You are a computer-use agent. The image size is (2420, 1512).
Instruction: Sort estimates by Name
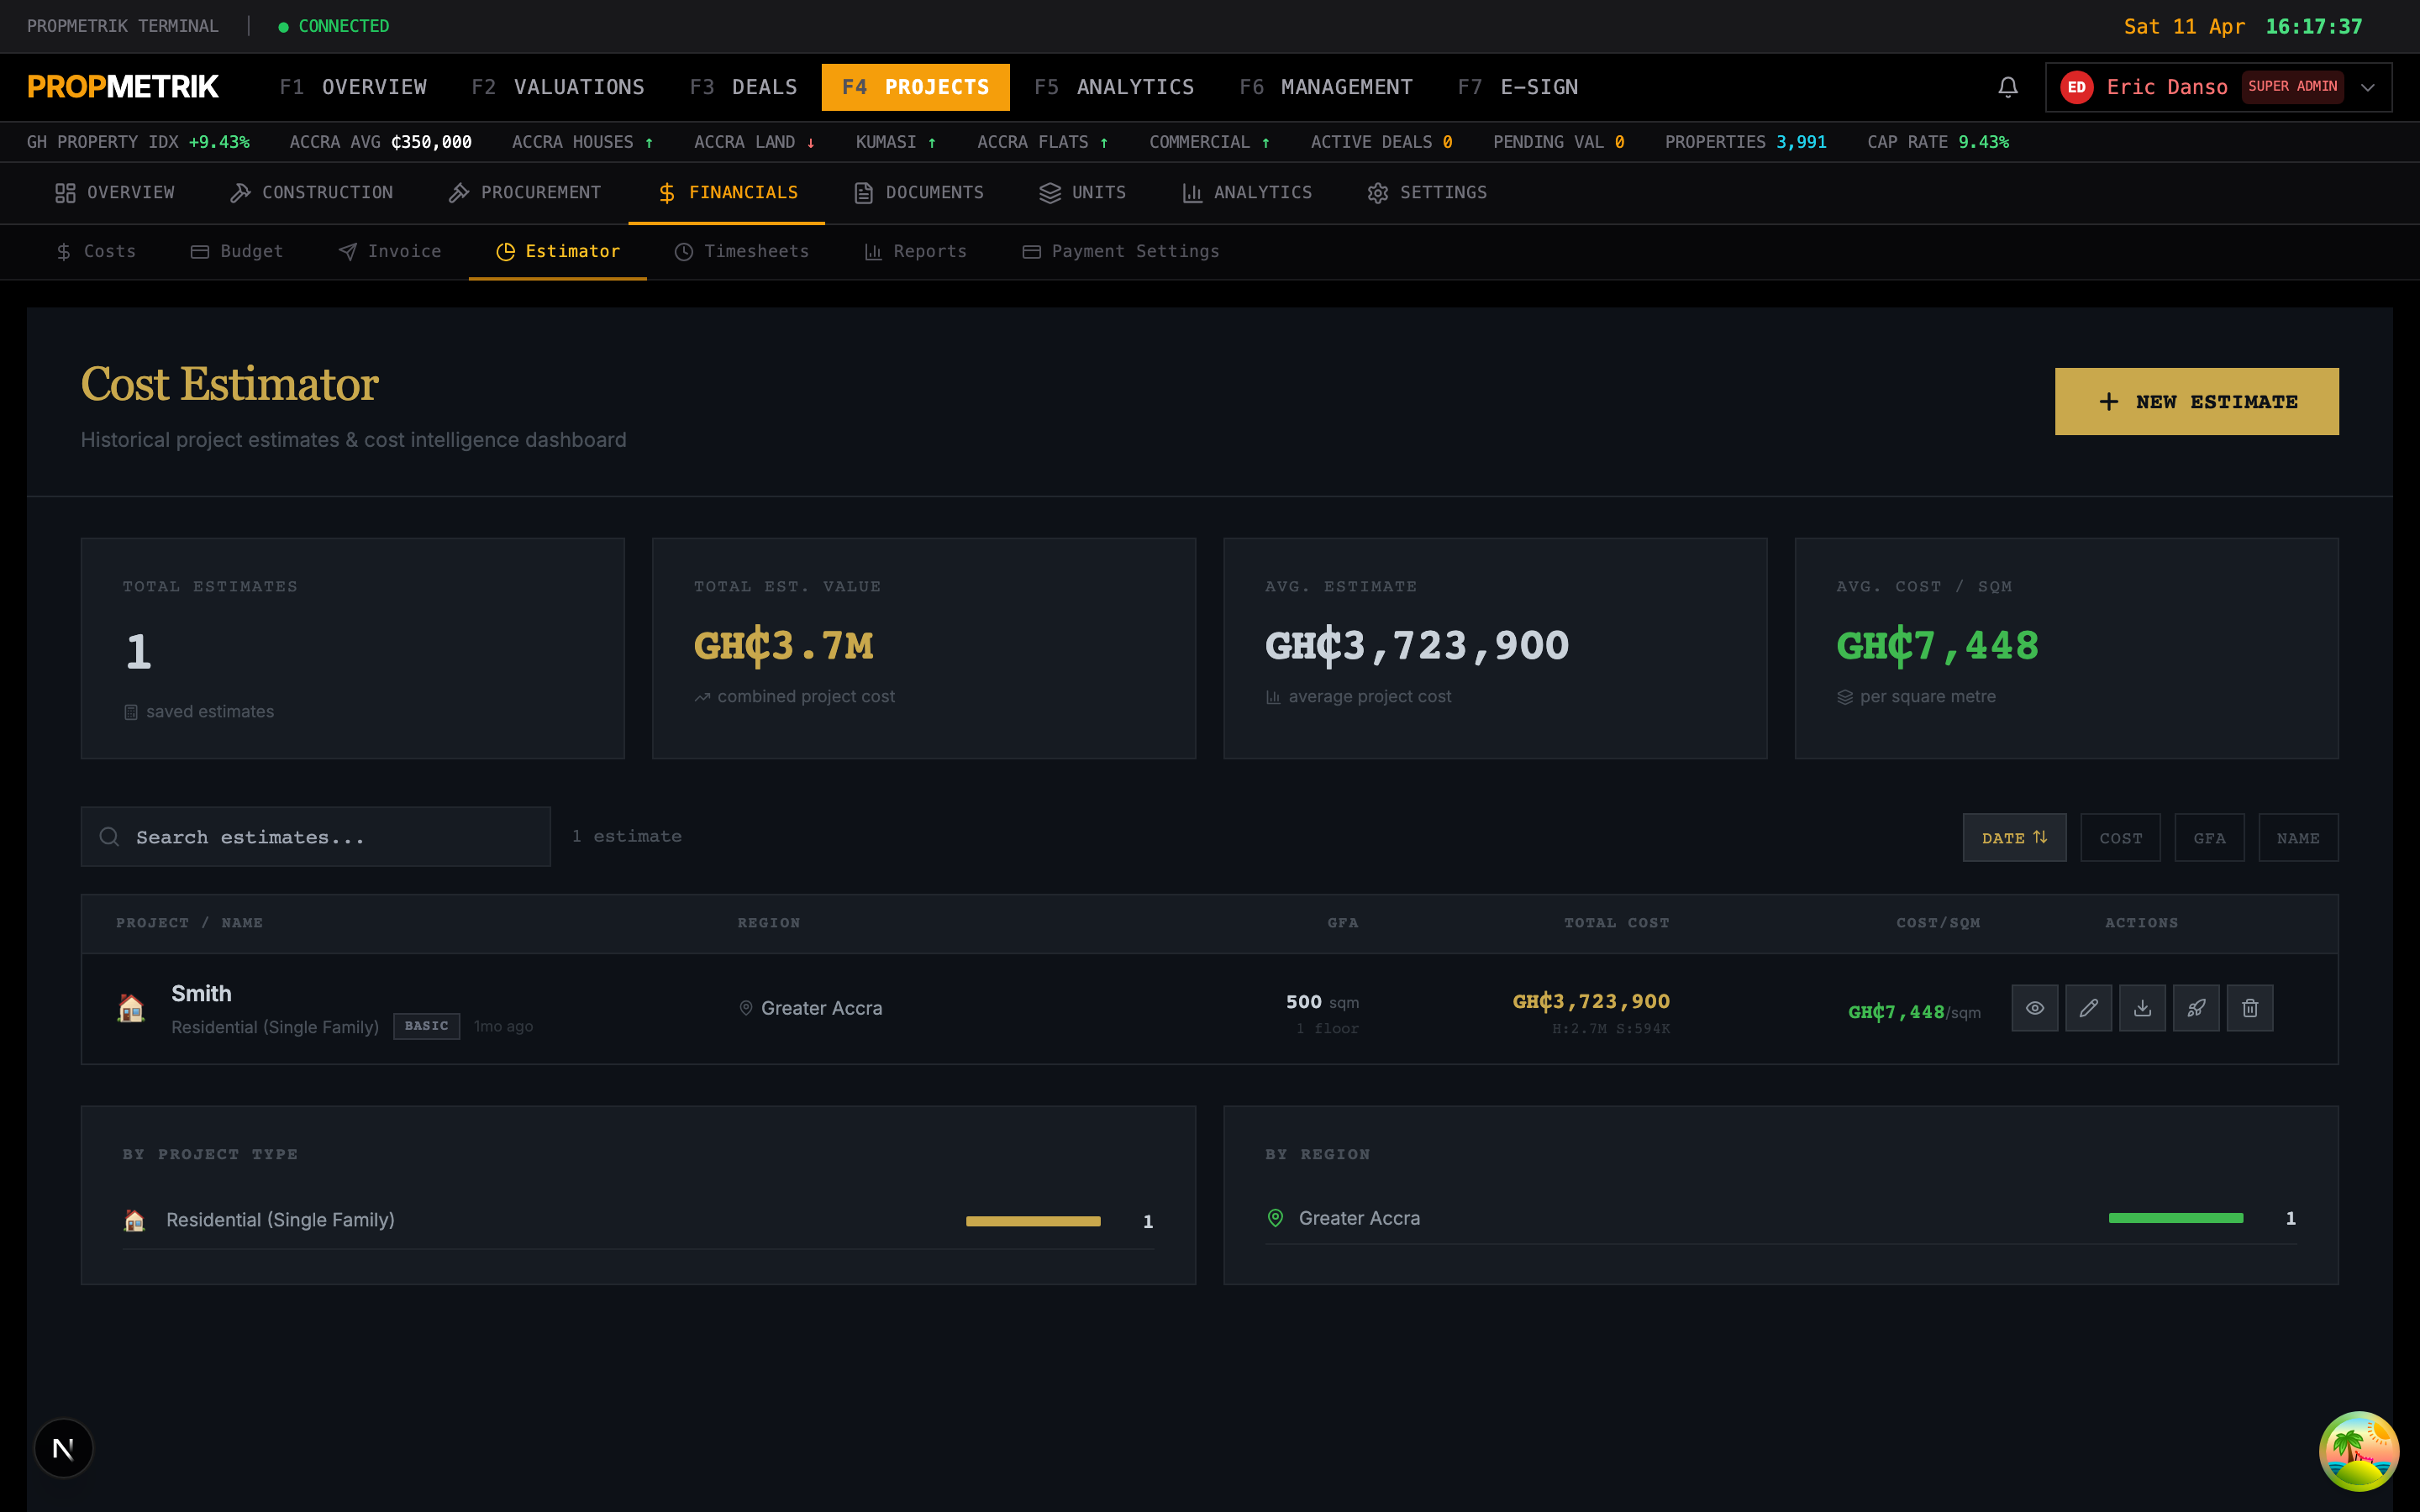(x=2298, y=838)
